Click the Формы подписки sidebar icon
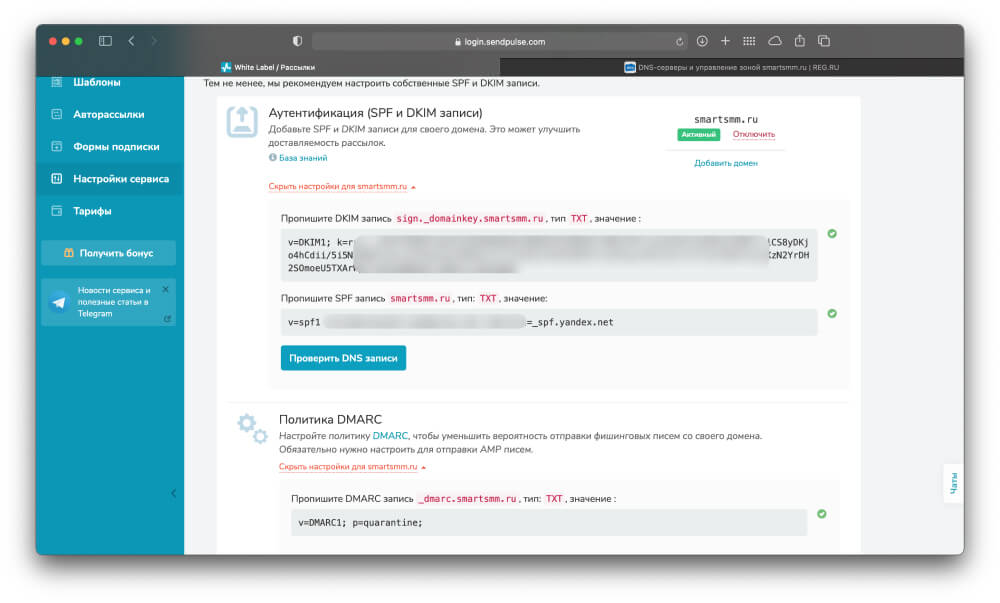The width and height of the screenshot is (1000, 603). tap(57, 147)
